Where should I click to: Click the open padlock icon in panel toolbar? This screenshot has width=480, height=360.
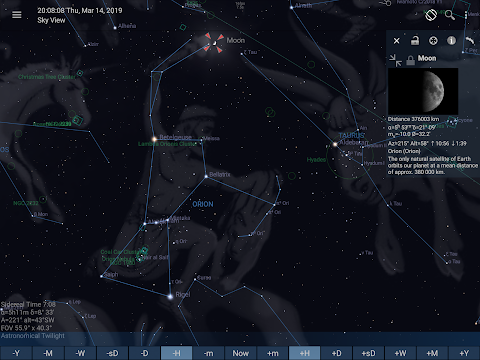tap(415, 41)
